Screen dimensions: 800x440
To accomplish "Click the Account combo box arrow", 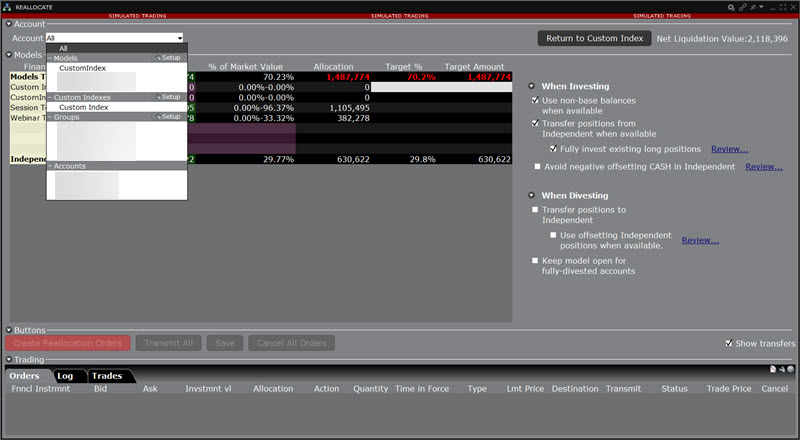I will (x=180, y=38).
